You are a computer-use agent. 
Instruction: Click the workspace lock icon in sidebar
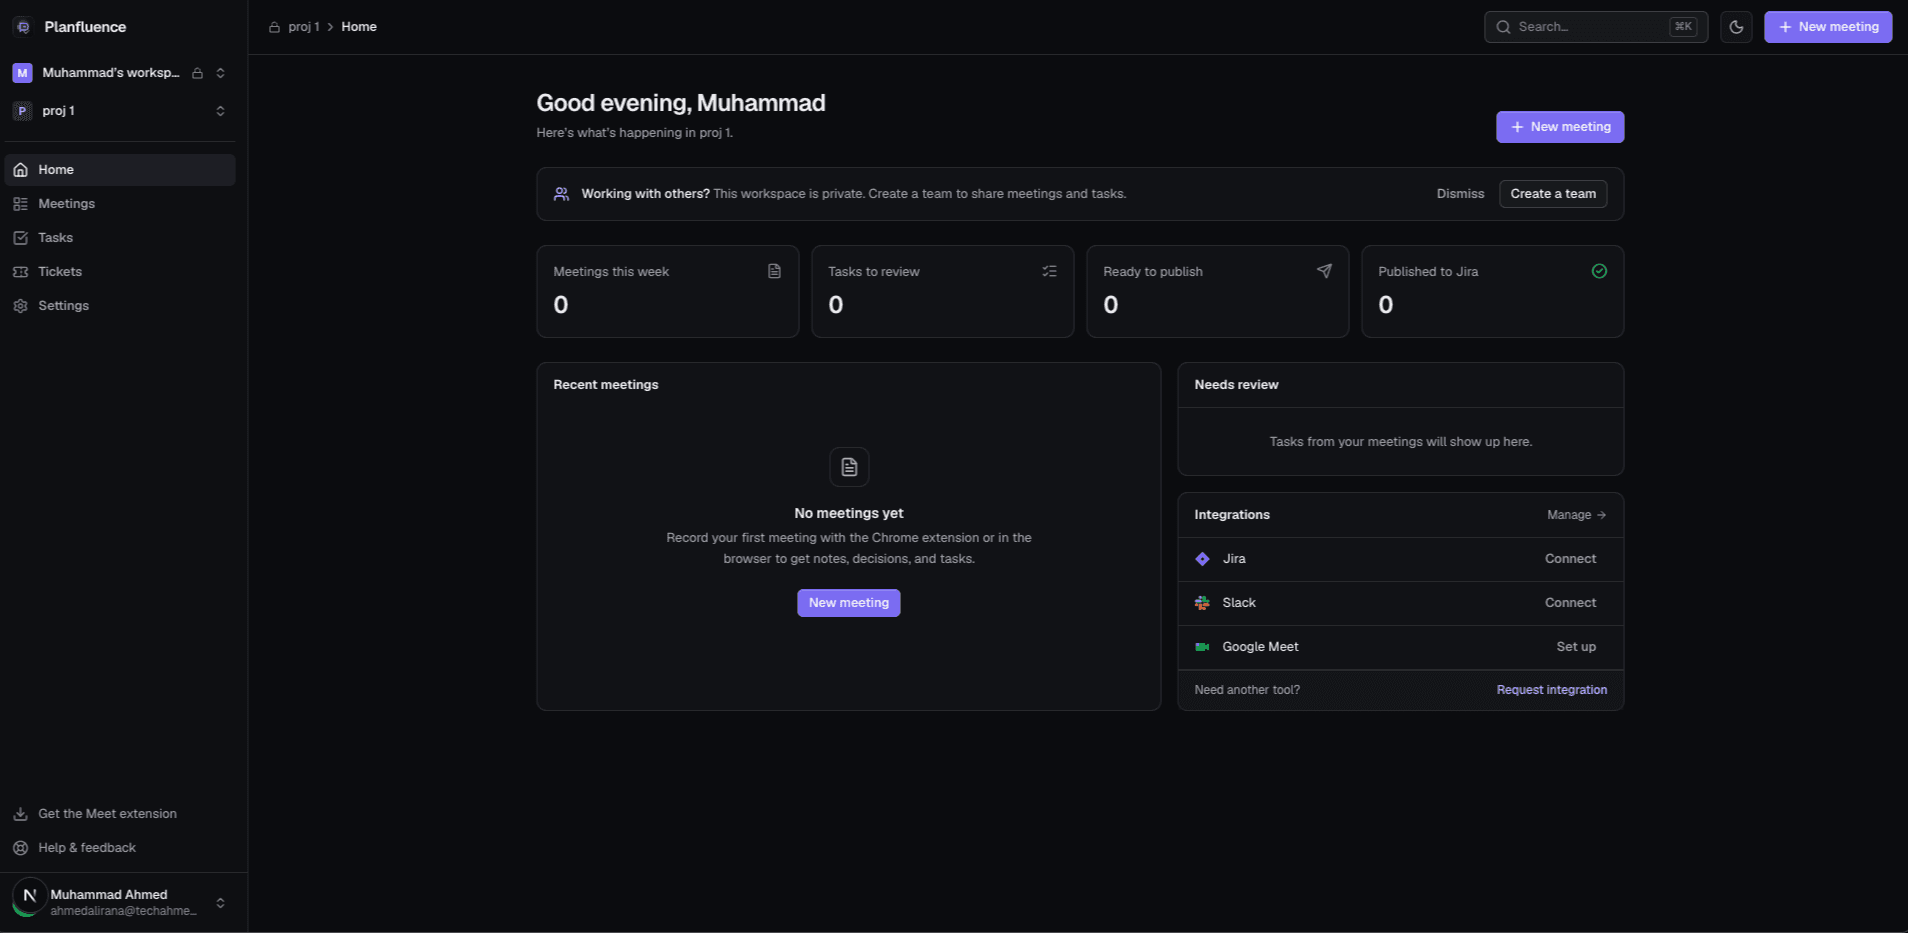pos(198,73)
